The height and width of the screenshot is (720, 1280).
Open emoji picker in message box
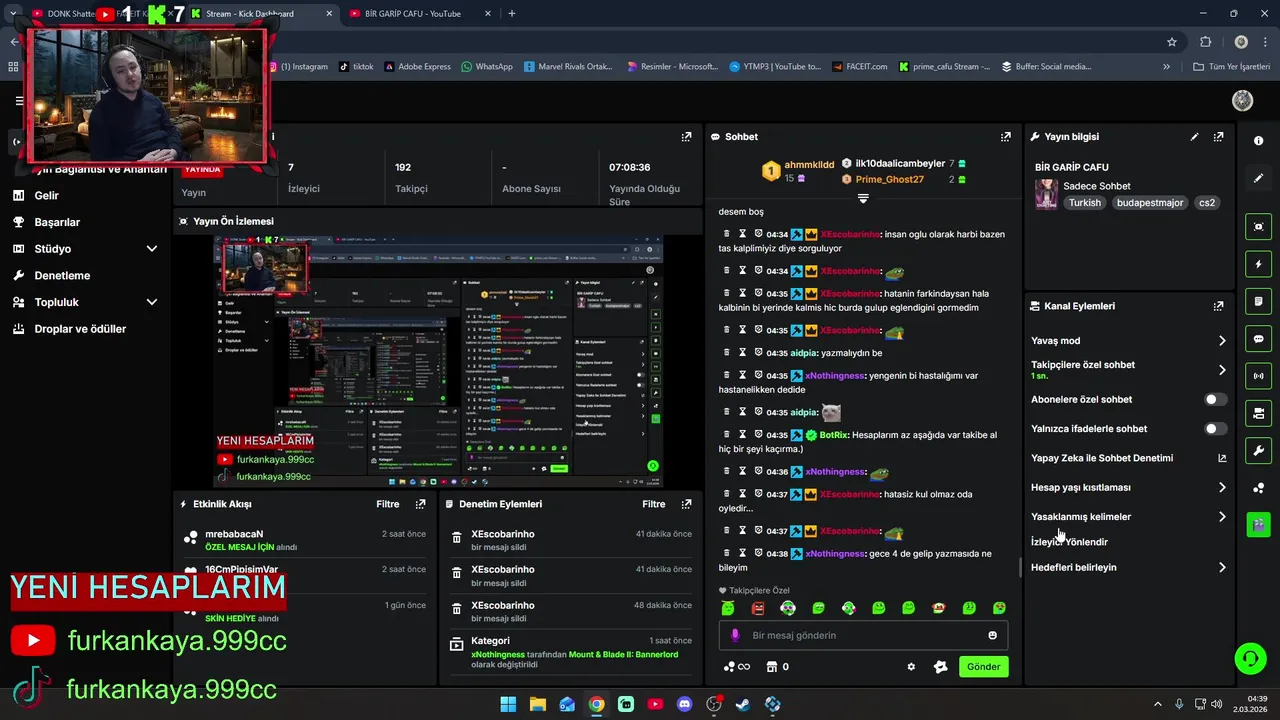coord(992,635)
